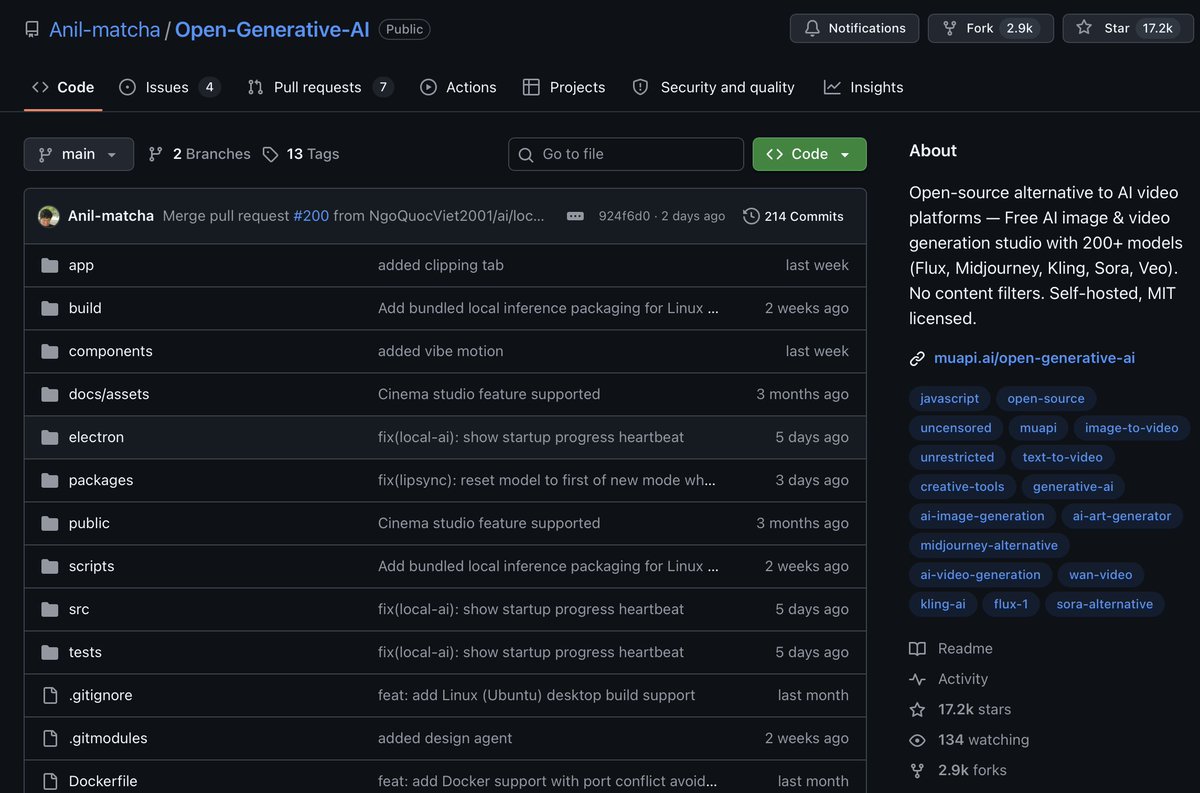The image size is (1200, 793).
Task: Focus the Go to file search field
Action: pos(626,154)
